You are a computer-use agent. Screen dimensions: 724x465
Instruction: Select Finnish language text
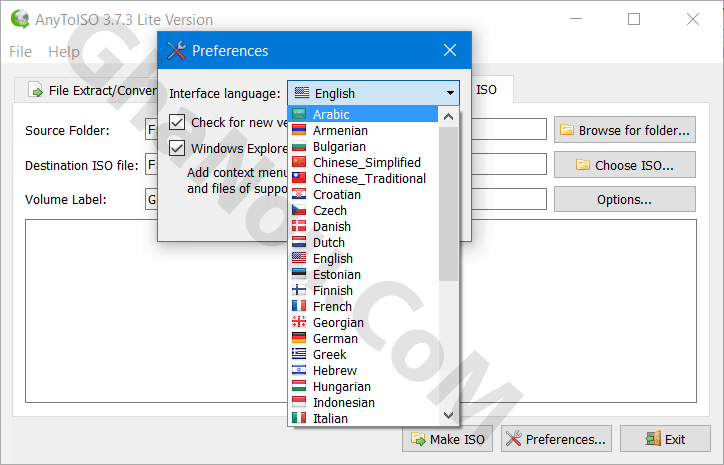point(333,290)
